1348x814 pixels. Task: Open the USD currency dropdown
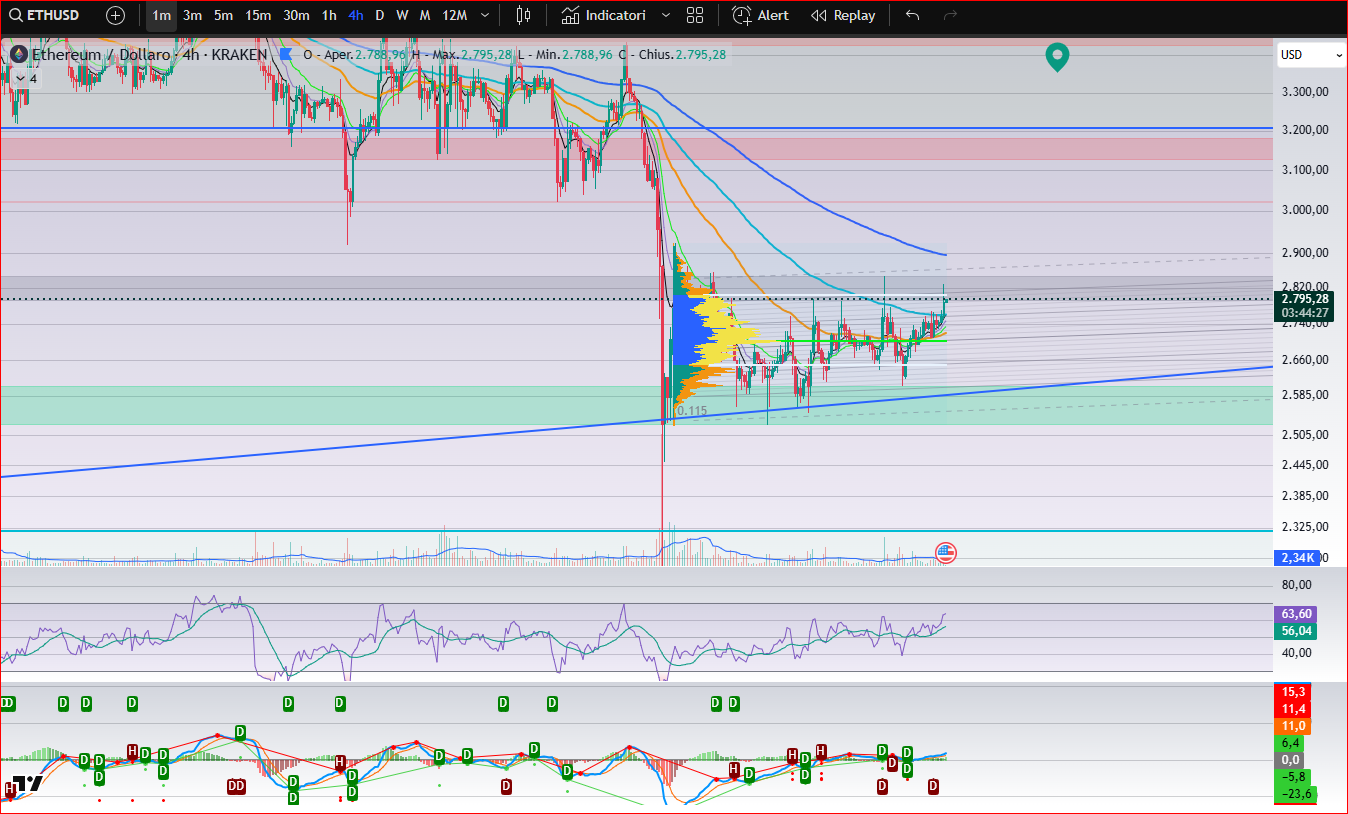(1311, 55)
